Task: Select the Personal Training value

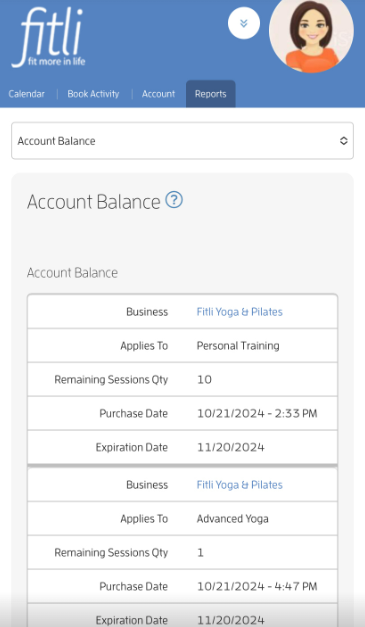Action: pos(238,346)
